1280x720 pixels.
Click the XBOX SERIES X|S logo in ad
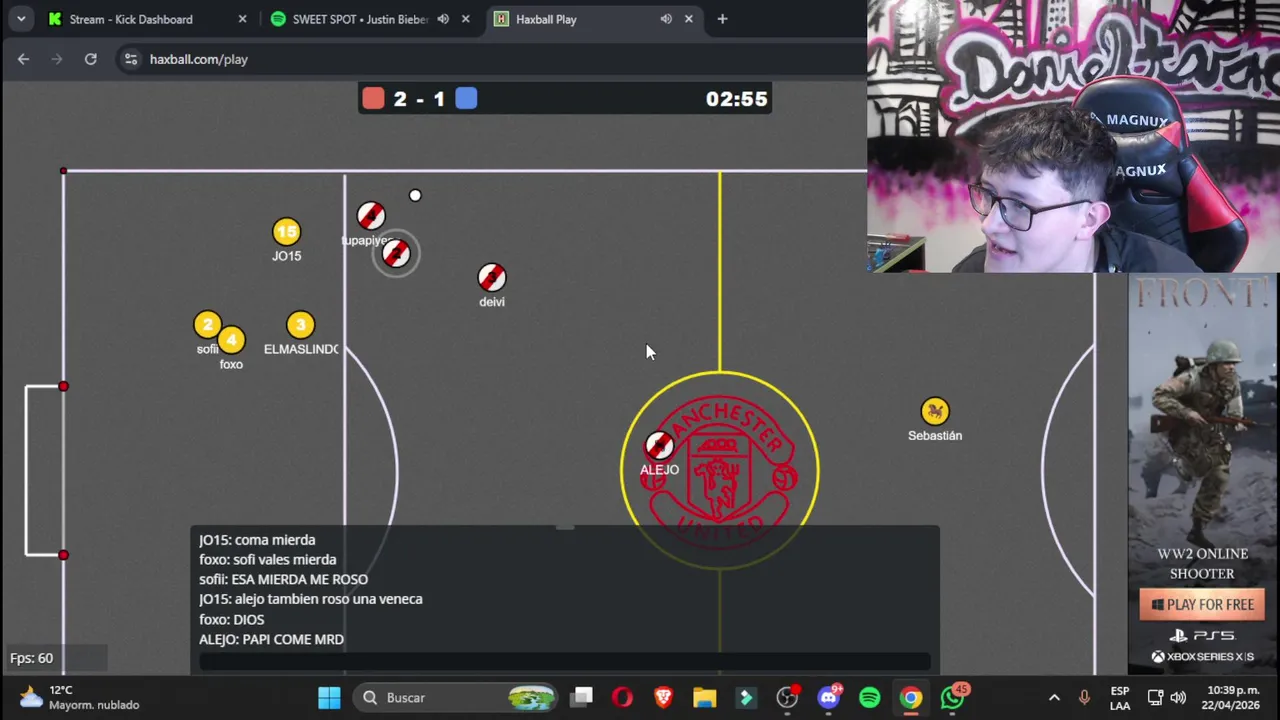(x=1202, y=657)
